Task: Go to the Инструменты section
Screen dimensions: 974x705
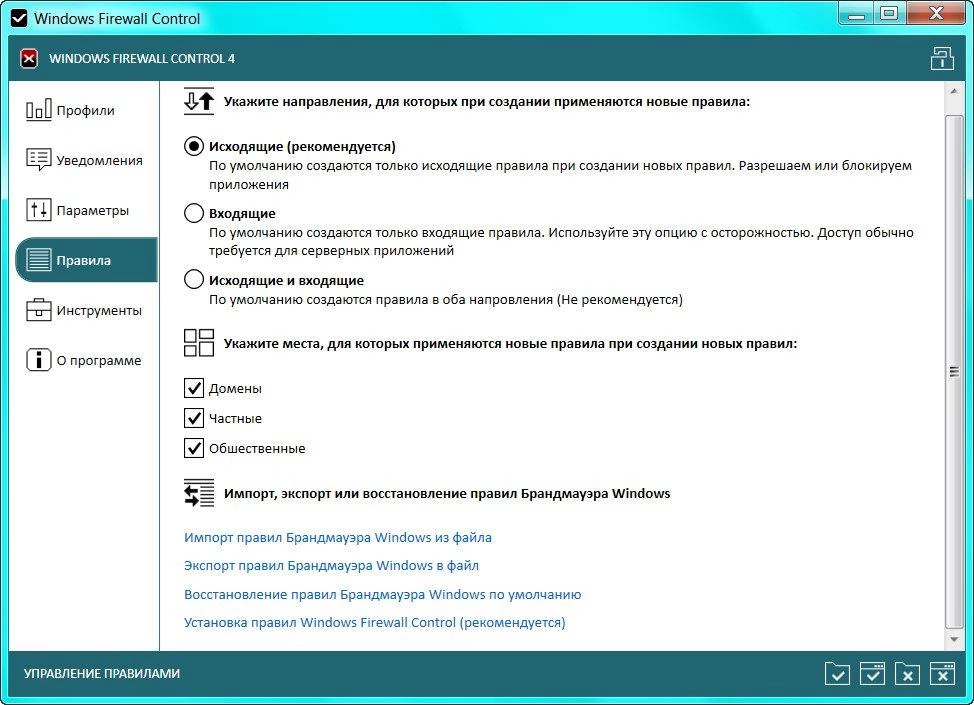Action: [86, 309]
